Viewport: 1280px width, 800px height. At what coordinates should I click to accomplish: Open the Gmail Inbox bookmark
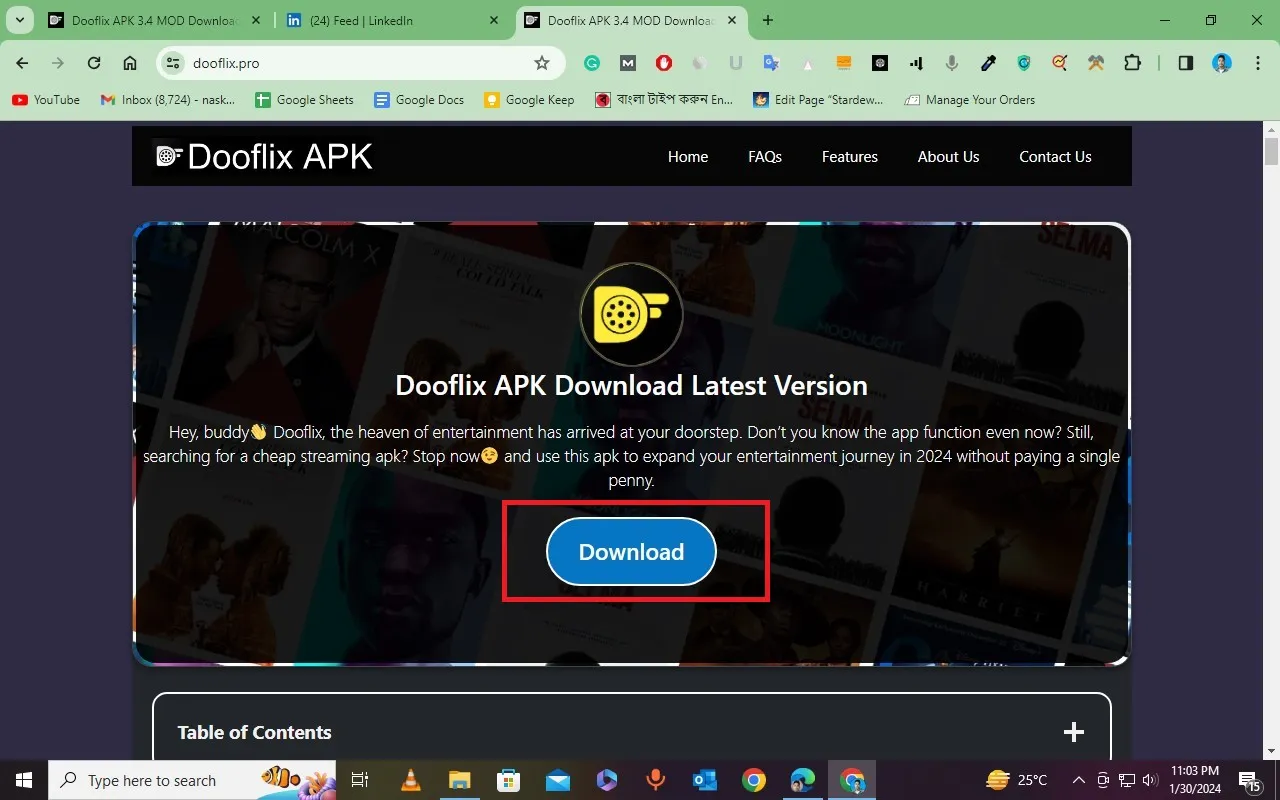pyautogui.click(x=168, y=99)
